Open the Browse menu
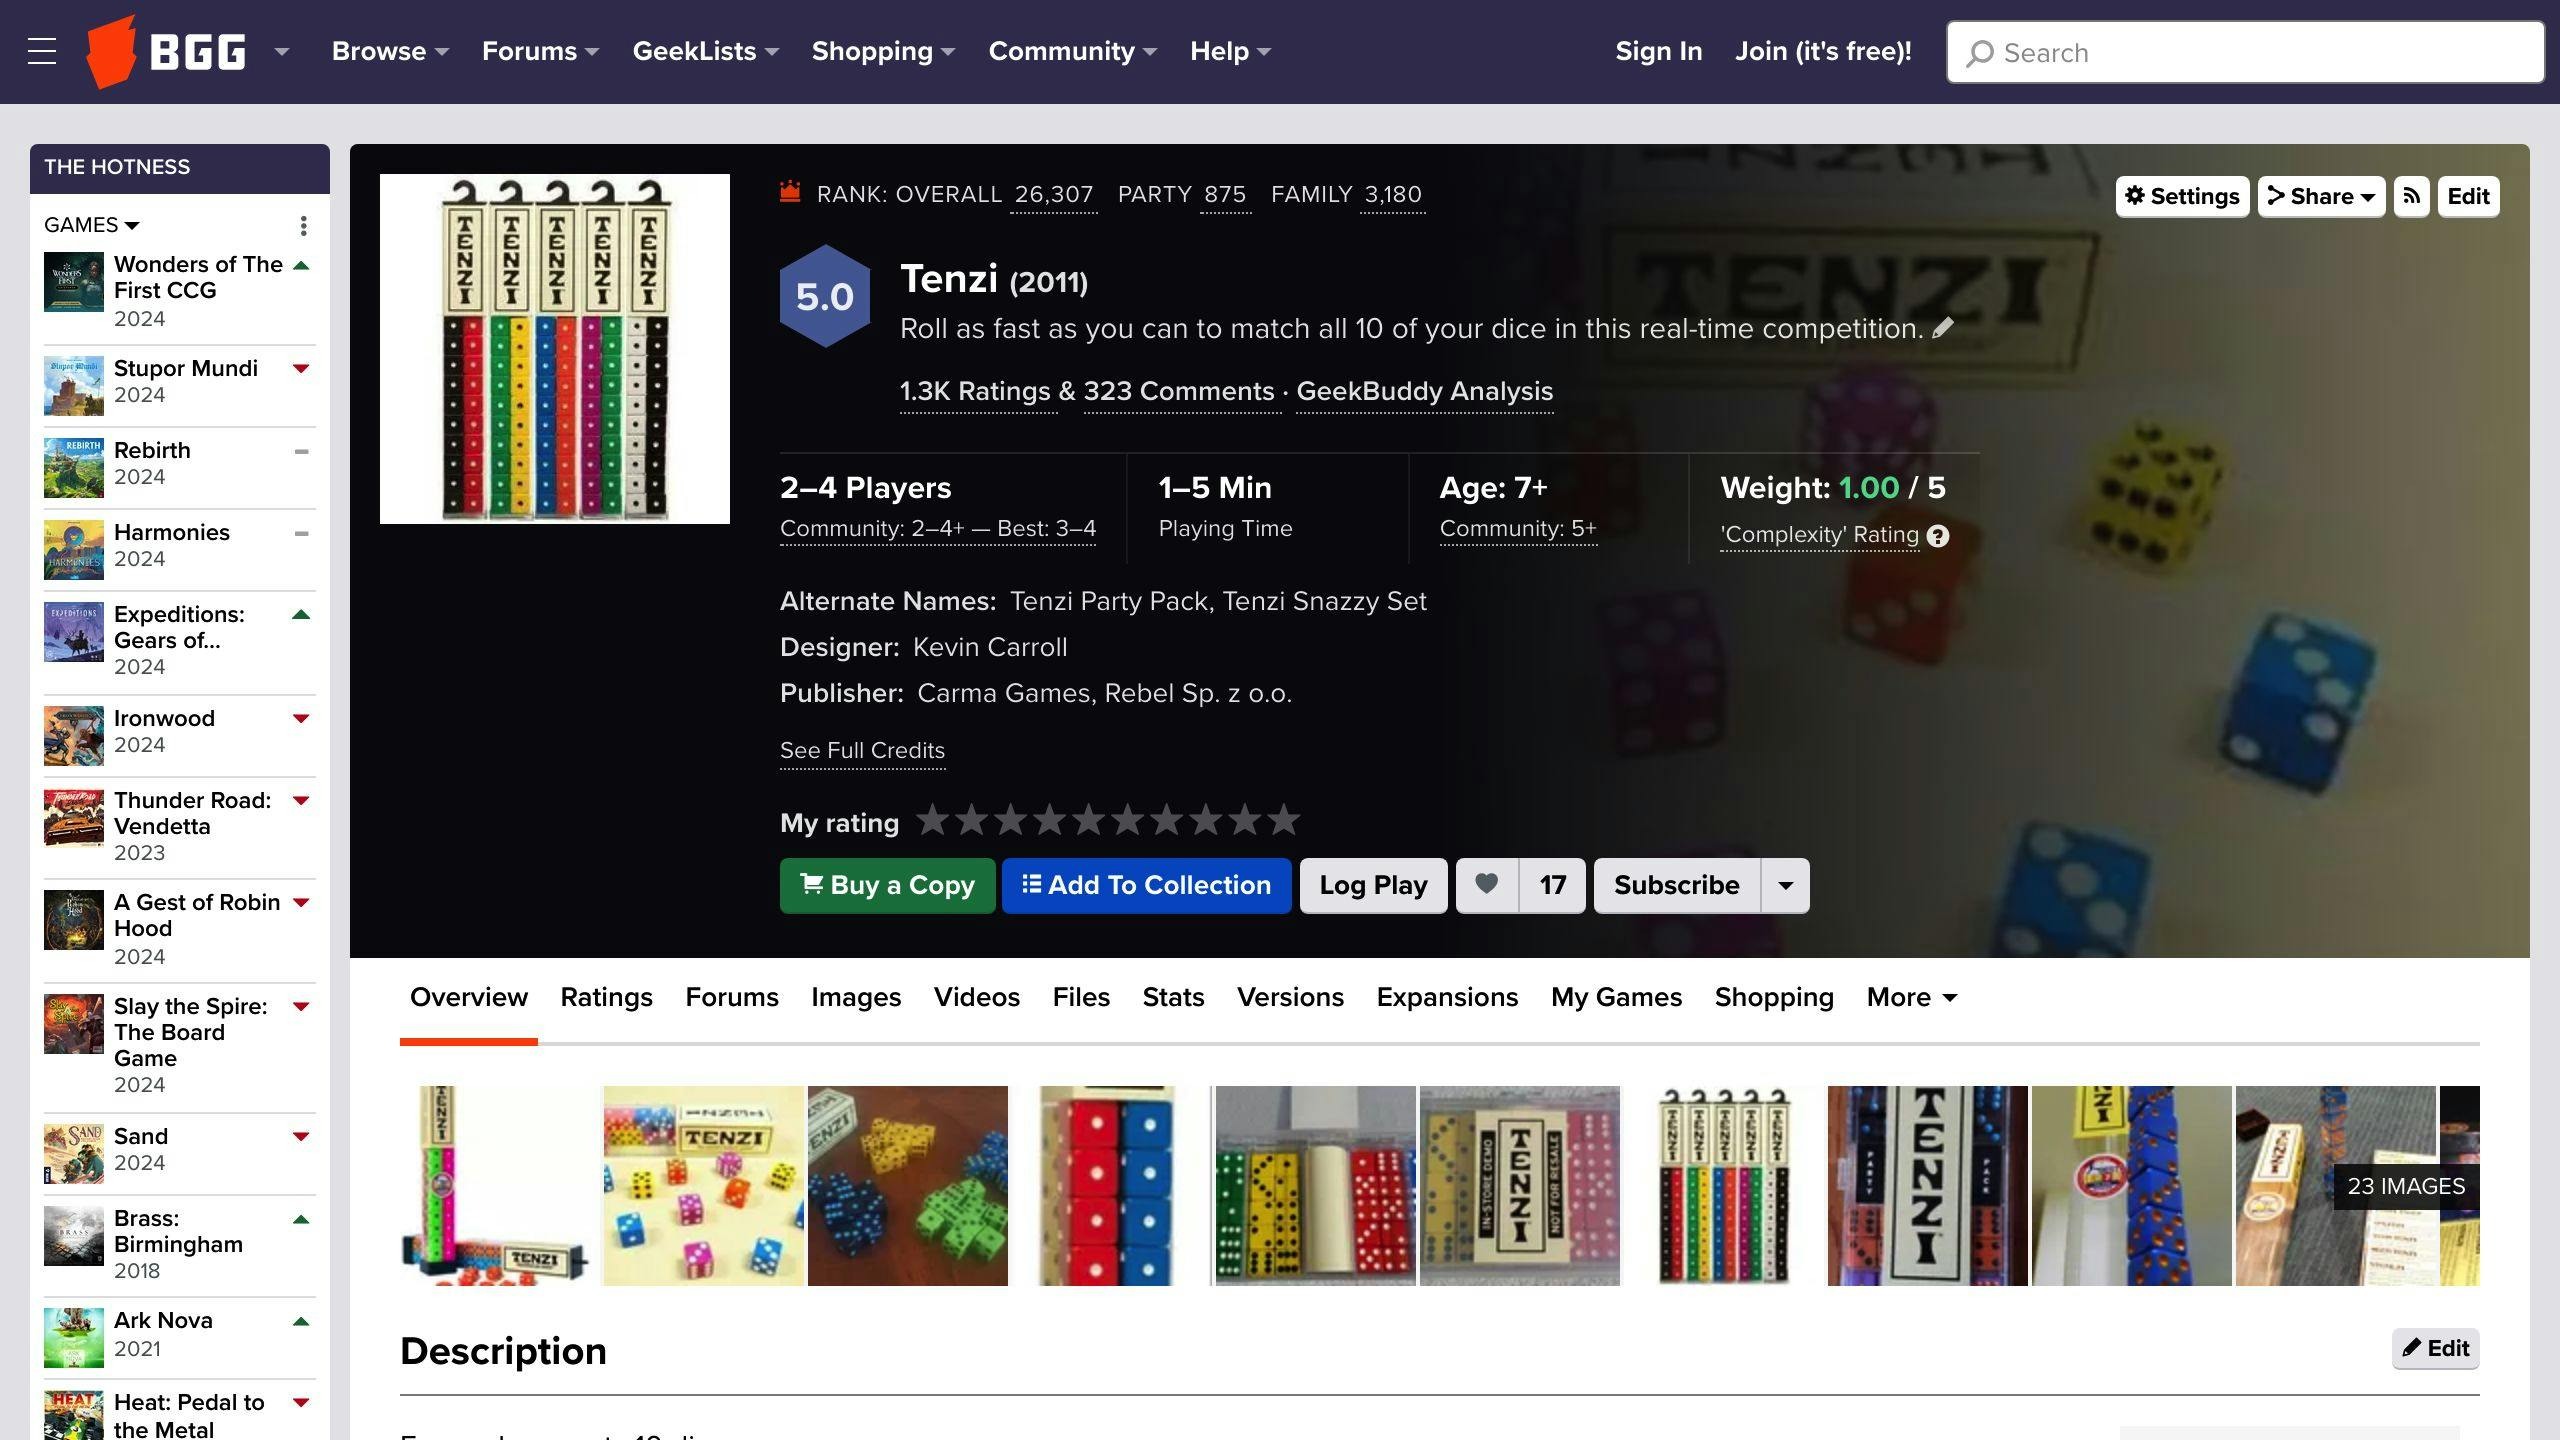 coord(390,51)
